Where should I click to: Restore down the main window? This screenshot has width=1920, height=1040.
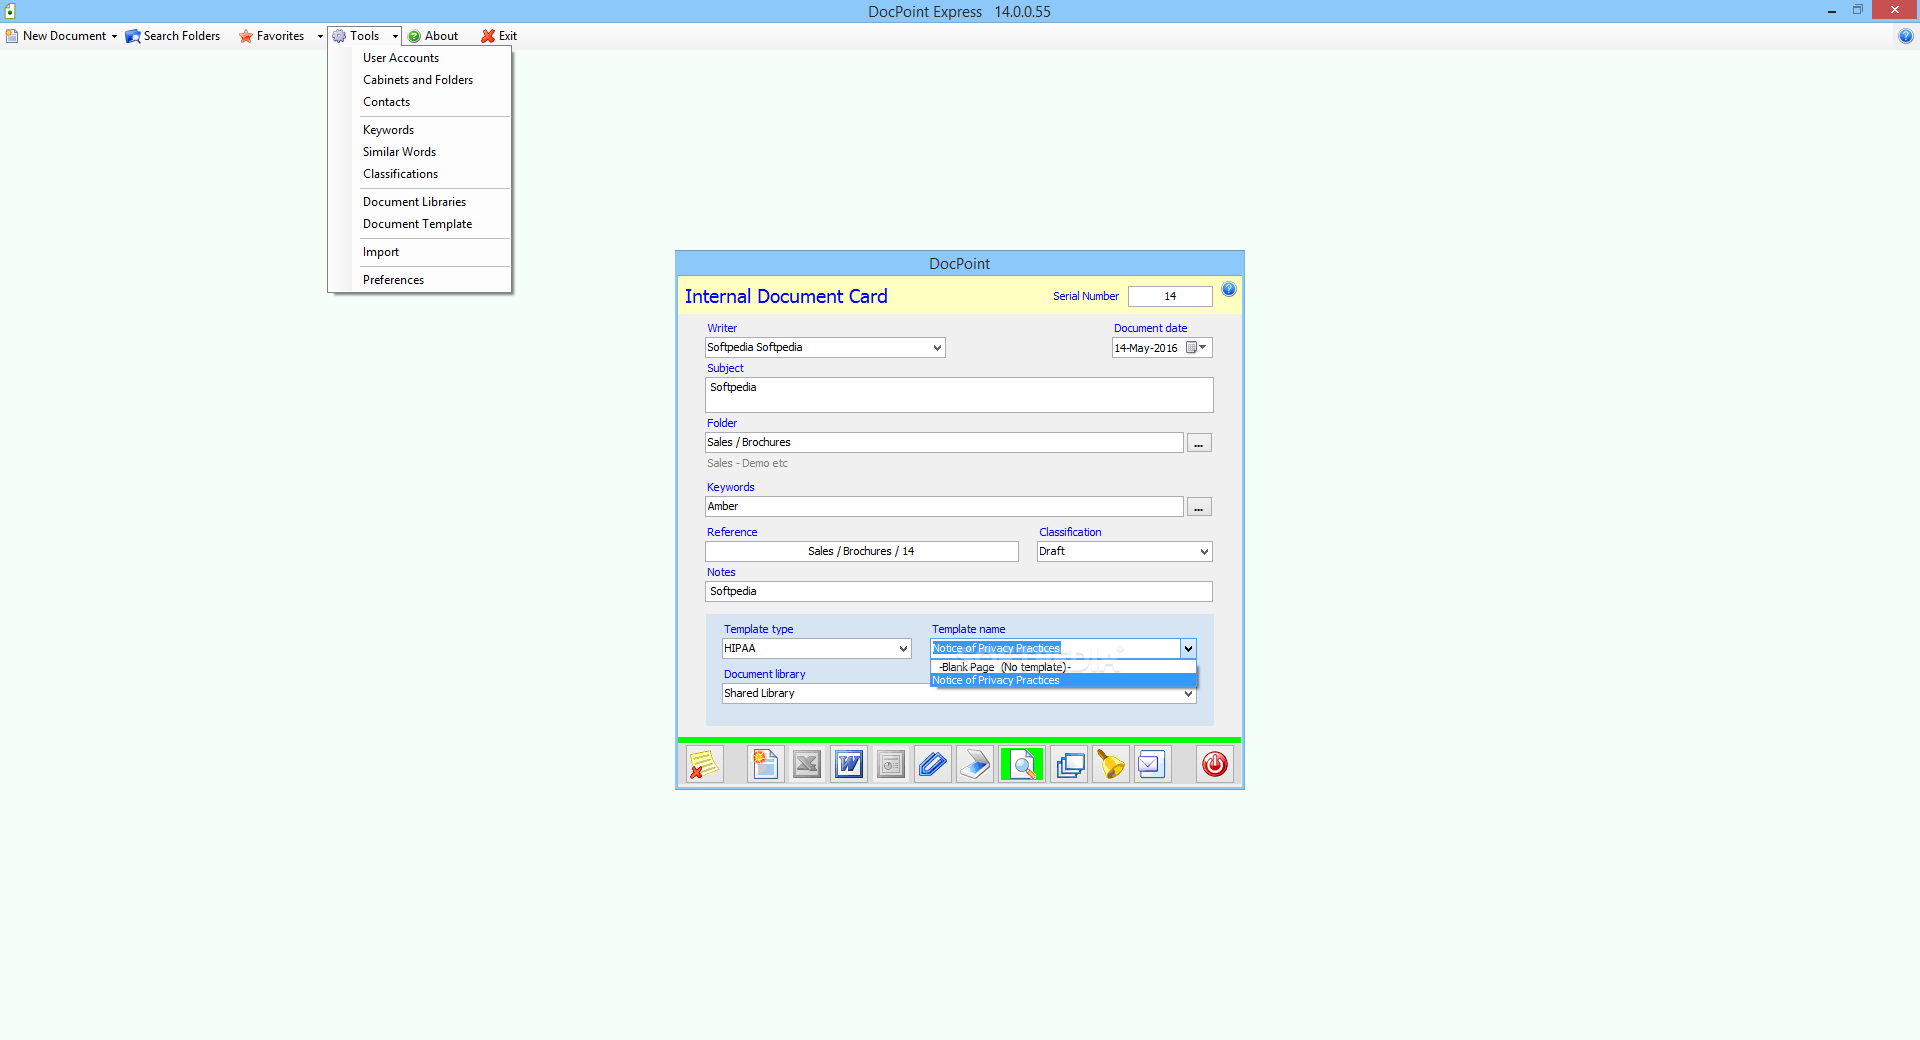pos(1858,10)
